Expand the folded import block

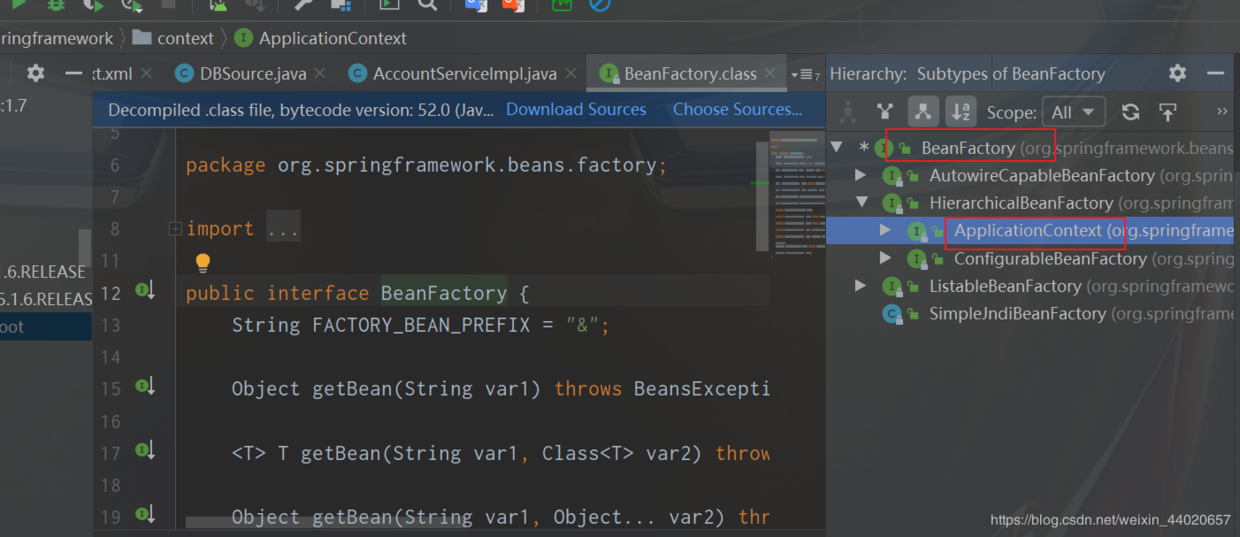176,229
